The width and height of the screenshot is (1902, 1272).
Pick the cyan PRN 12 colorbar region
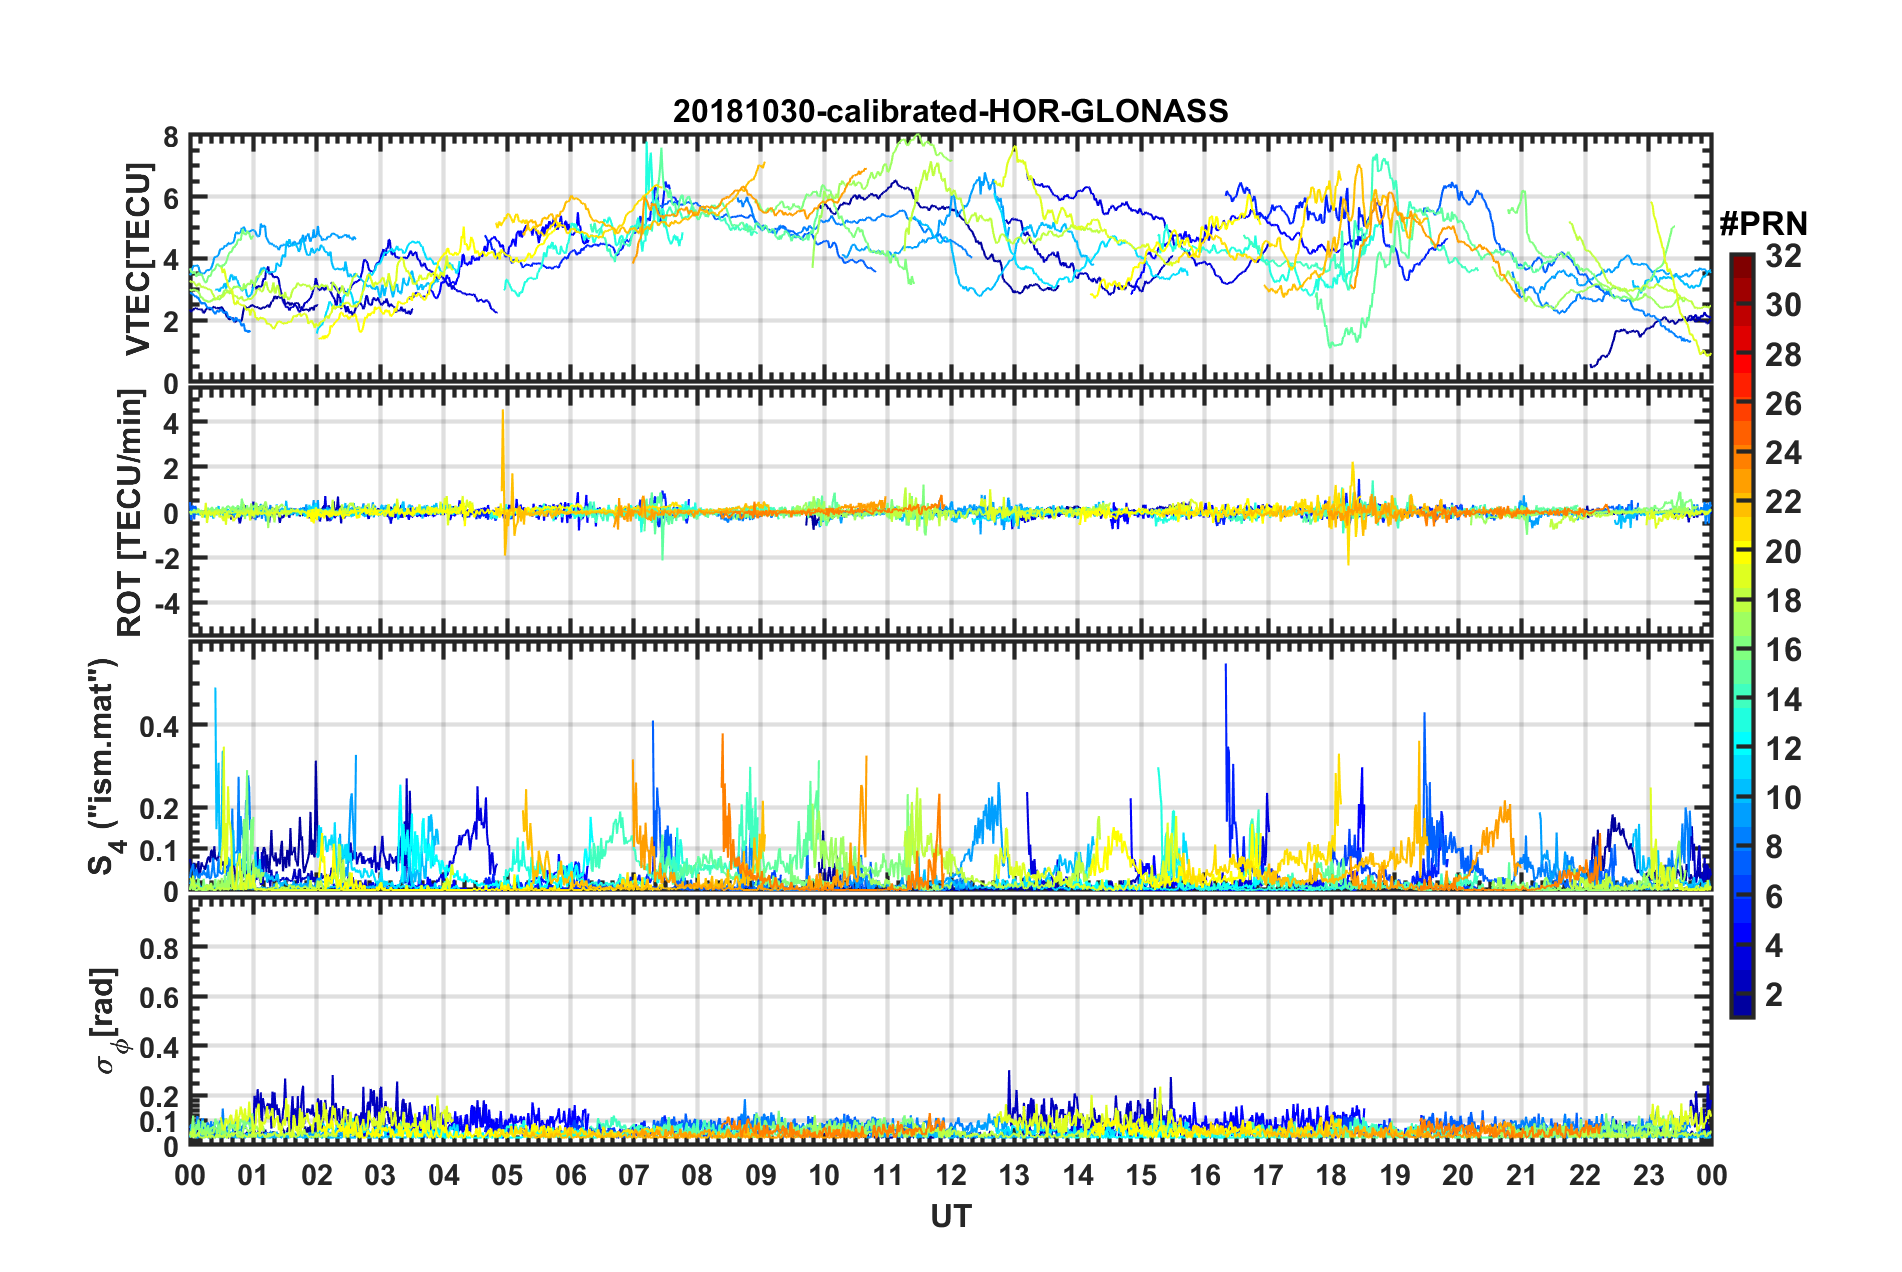[x=1741, y=748]
